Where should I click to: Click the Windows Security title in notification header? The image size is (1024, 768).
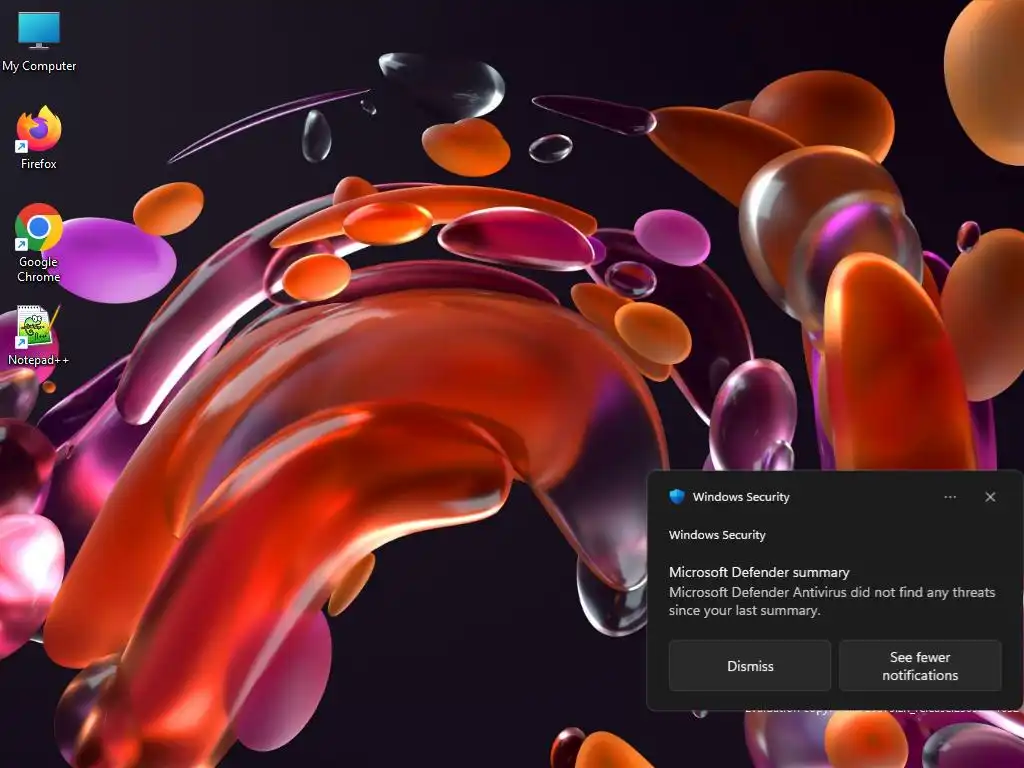click(741, 497)
